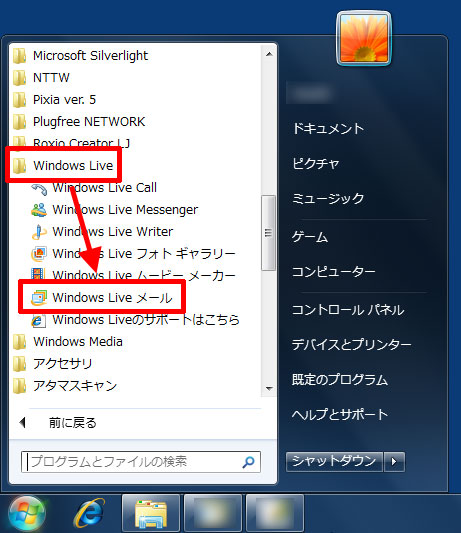
Task: Open ミュージック from the right pane
Action: pos(328,199)
